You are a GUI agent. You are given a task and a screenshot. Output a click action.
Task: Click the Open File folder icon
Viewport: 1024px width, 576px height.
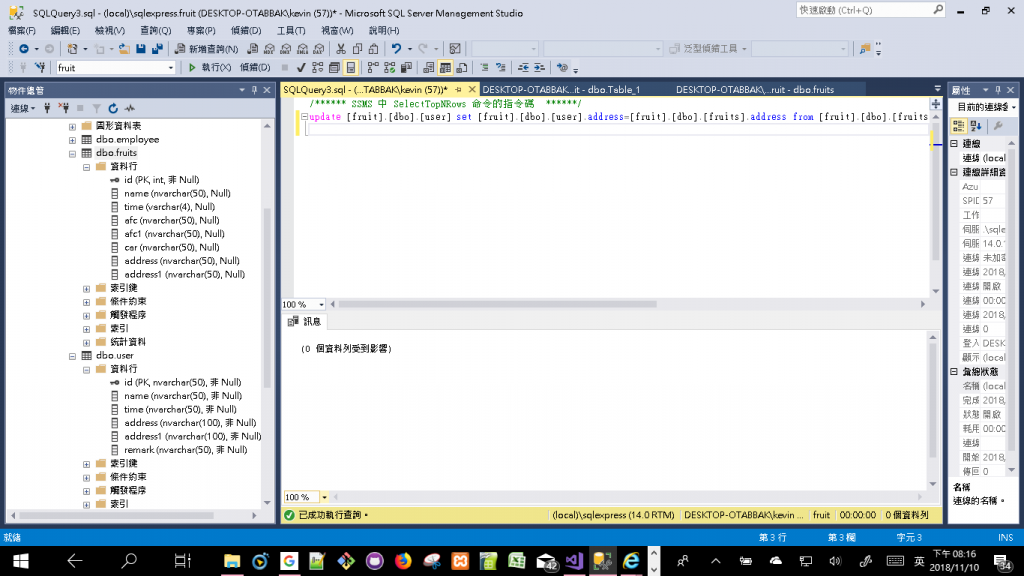[123, 49]
